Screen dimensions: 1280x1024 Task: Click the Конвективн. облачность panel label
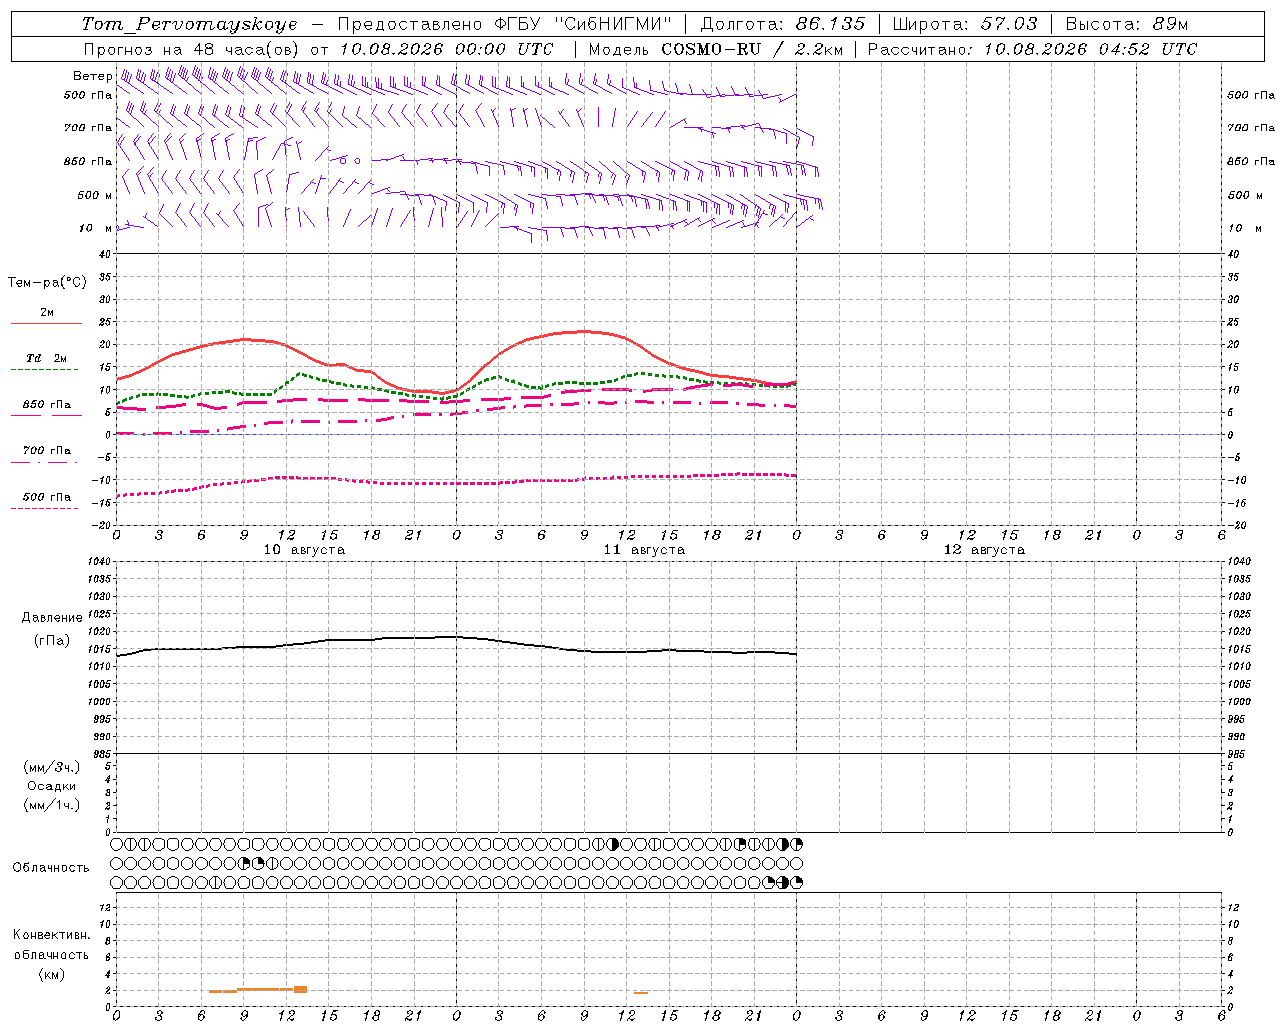tap(51, 945)
